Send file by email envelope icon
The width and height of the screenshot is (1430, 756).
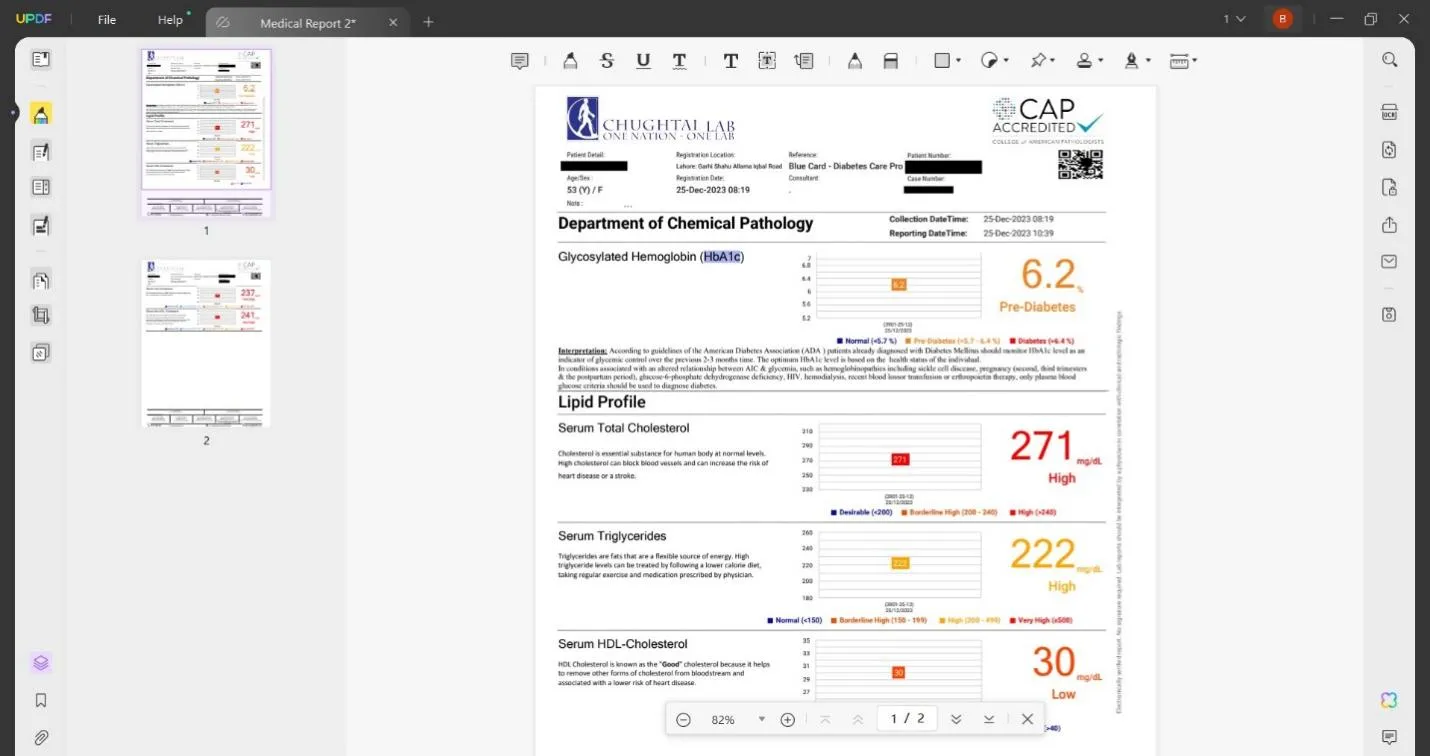pyautogui.click(x=1389, y=262)
